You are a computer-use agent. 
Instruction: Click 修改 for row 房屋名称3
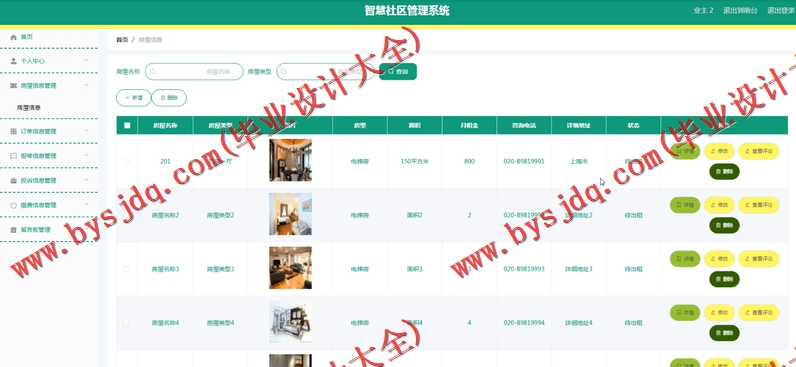(x=719, y=259)
